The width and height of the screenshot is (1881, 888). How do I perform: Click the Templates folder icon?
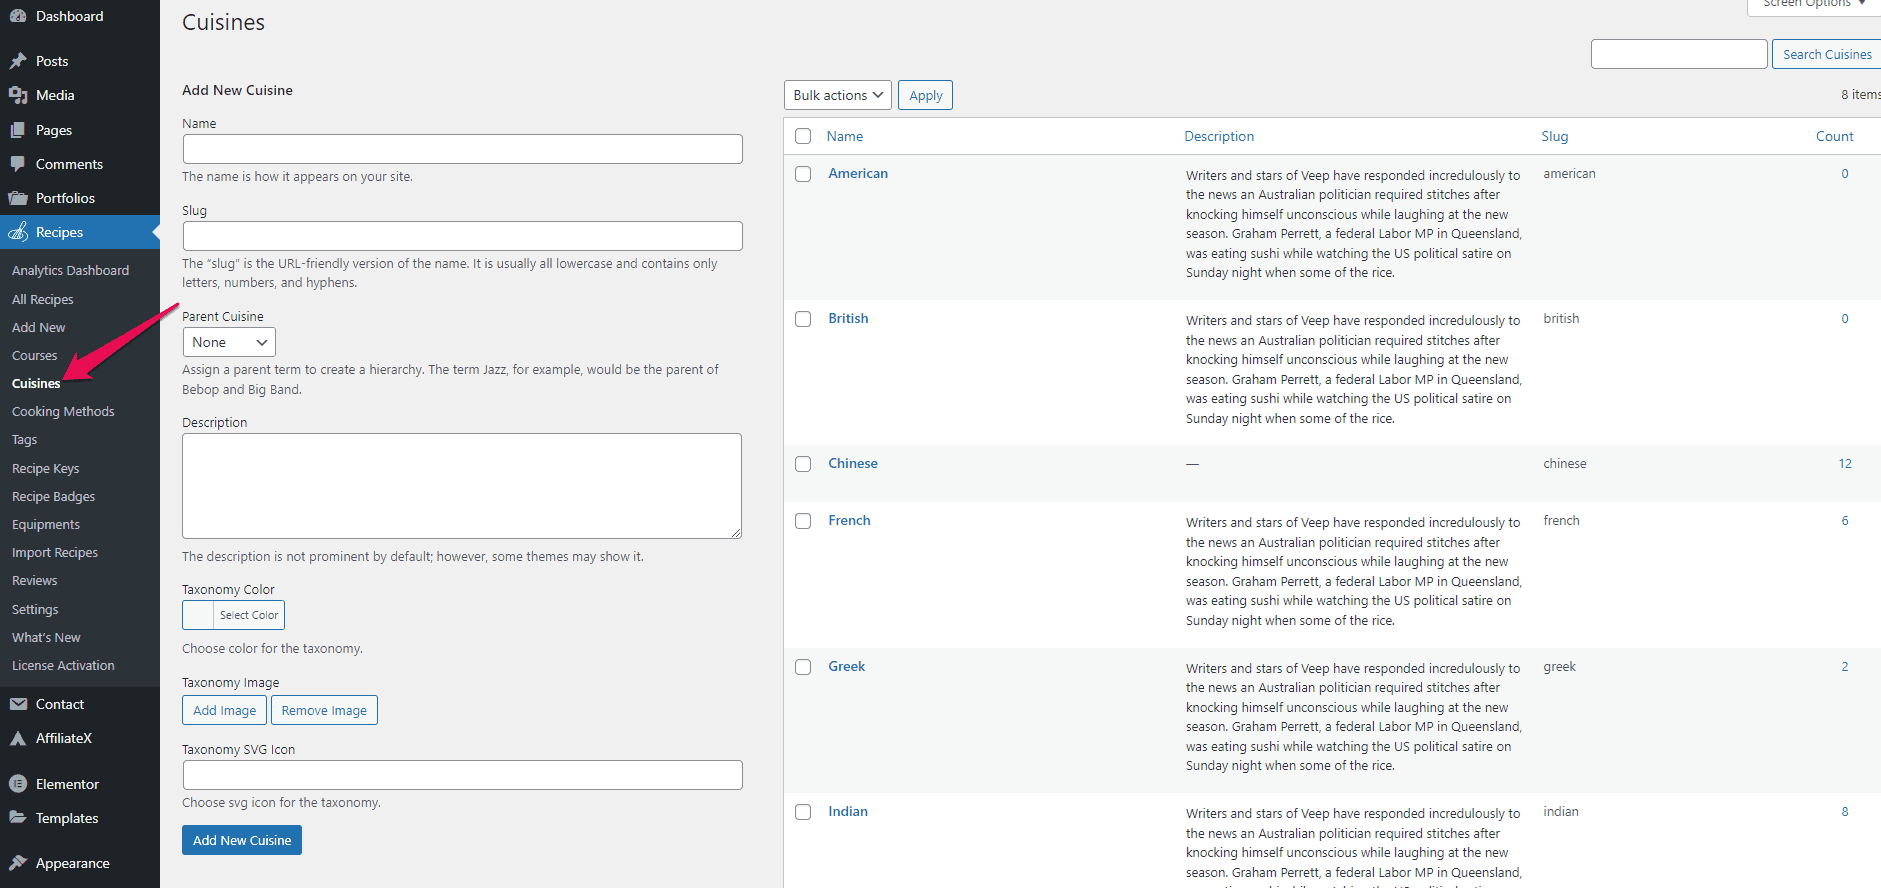point(18,818)
